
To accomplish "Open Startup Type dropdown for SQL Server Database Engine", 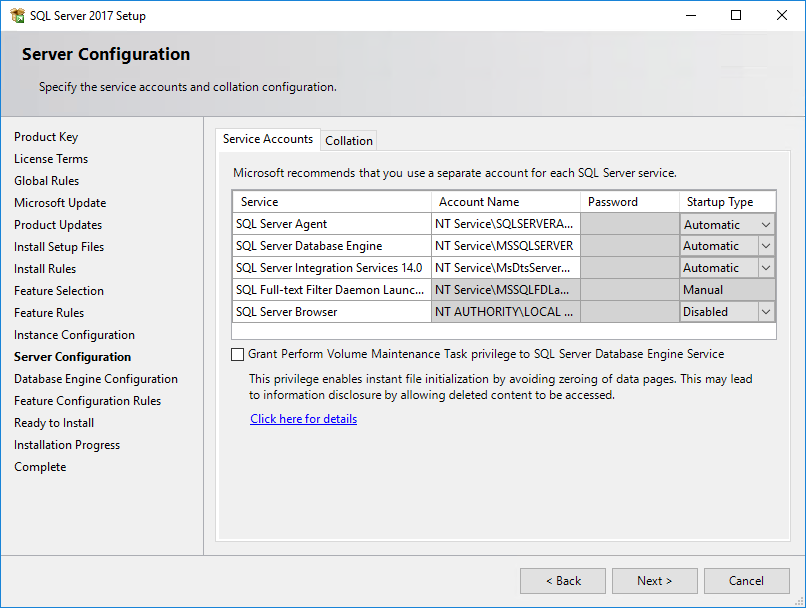I will [x=765, y=246].
